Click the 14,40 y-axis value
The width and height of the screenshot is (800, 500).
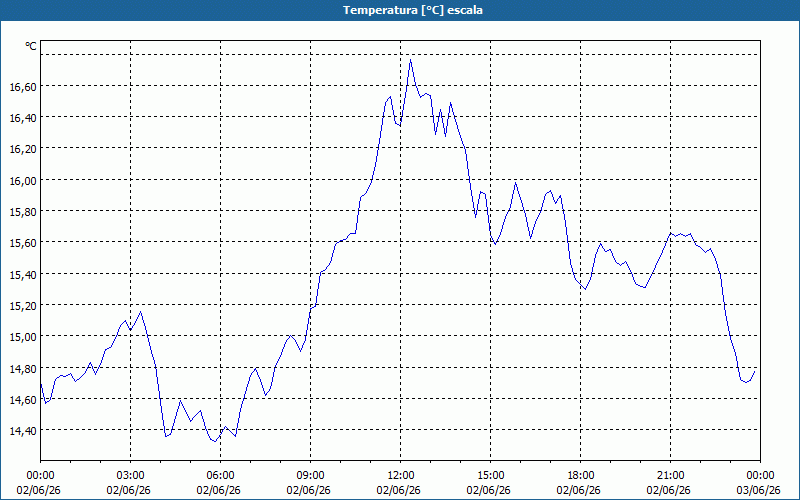pos(23,432)
